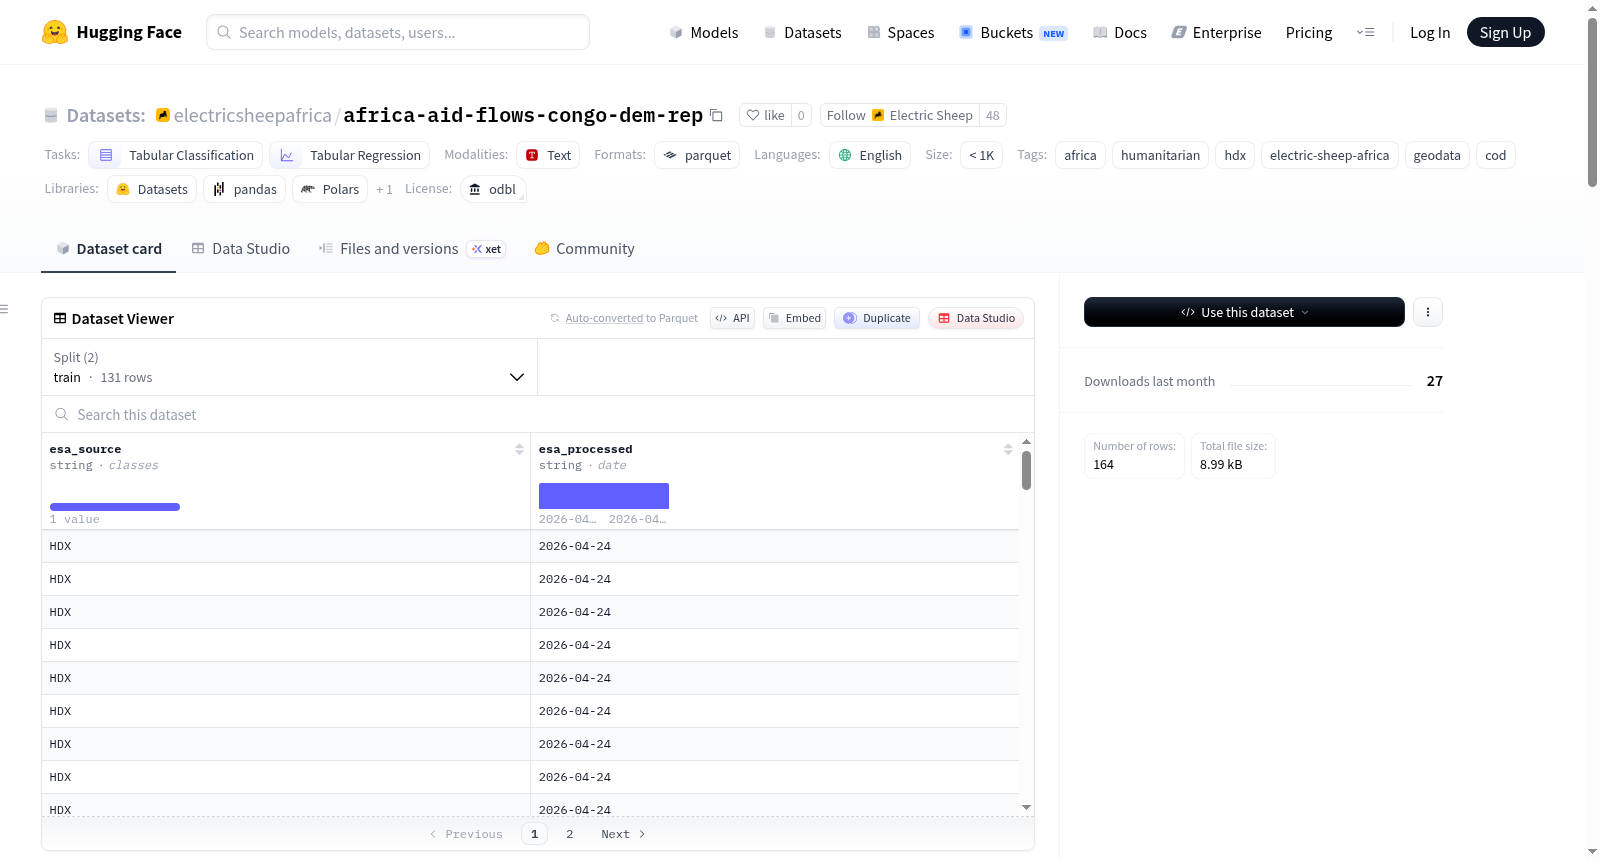Click the Sign Up button

click(1505, 32)
